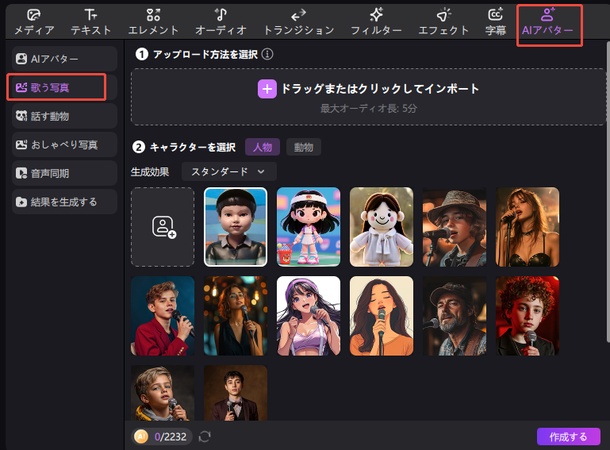Select the bearded man in cap character
610x450 pixels.
click(x=454, y=316)
